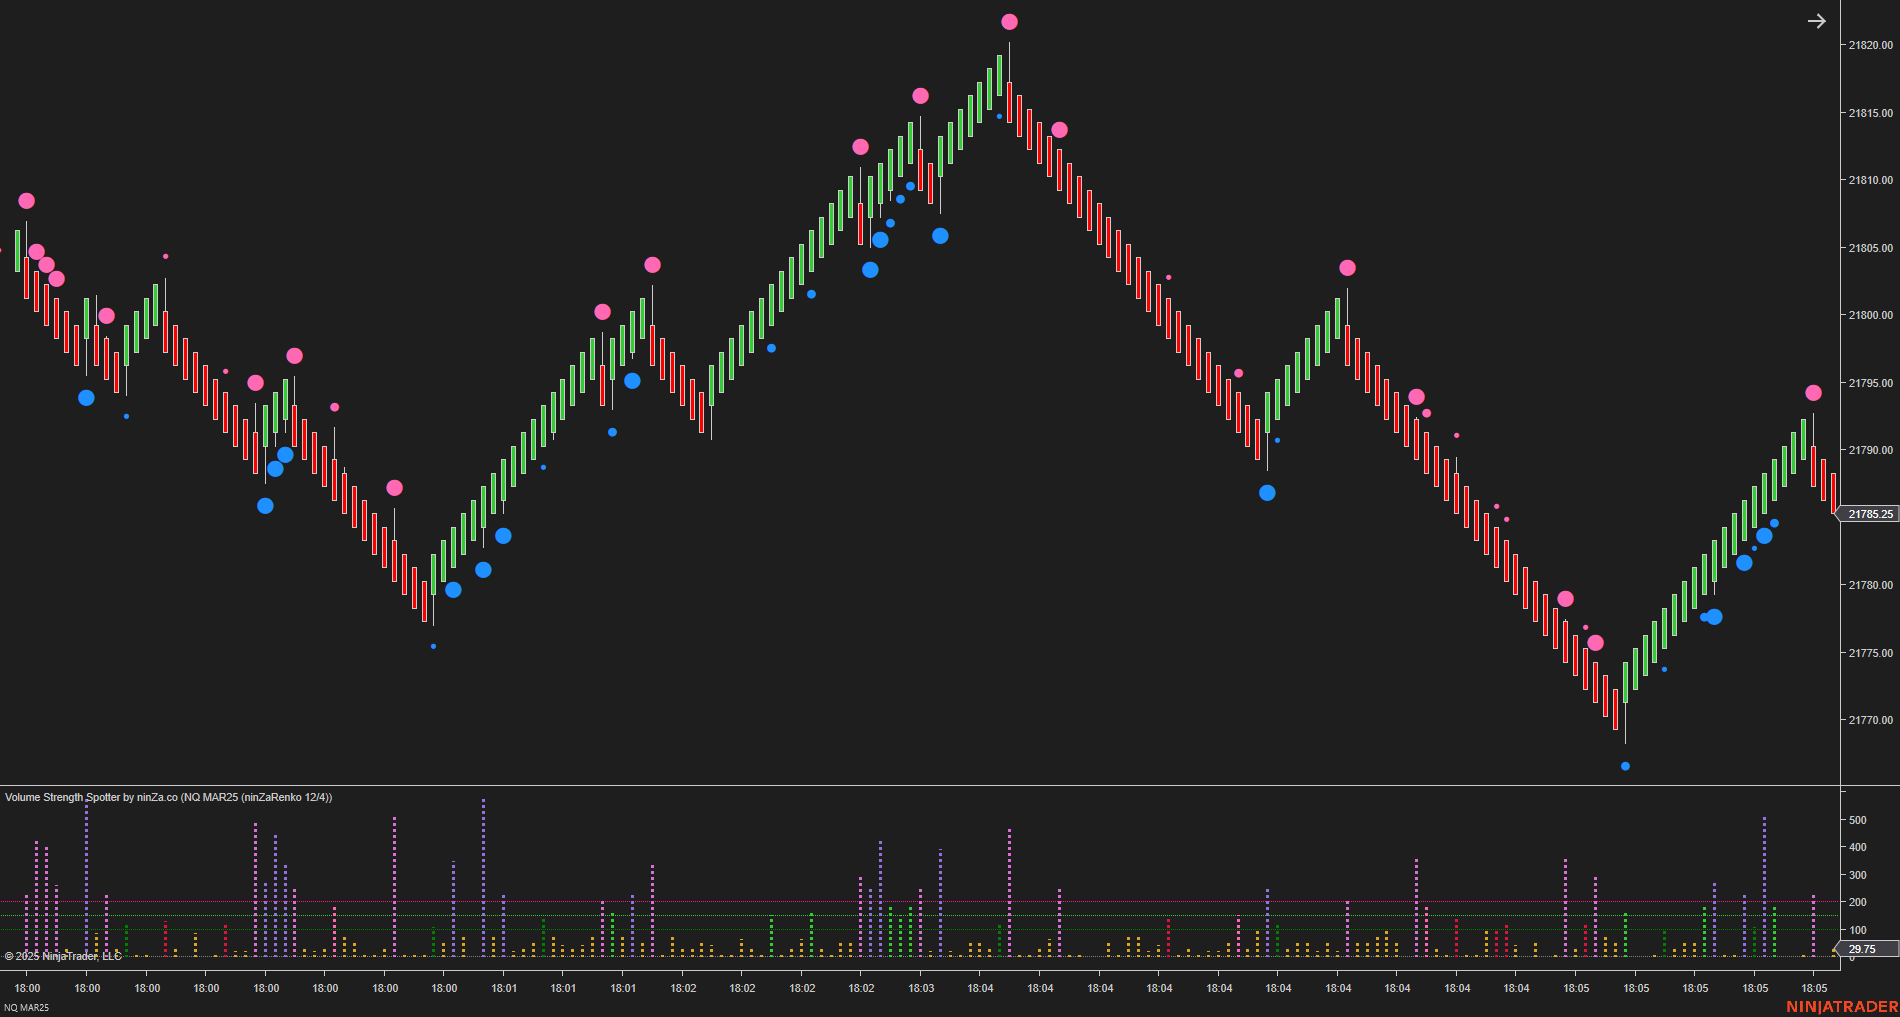Click the large pink dot at the chart peak
Image resolution: width=1900 pixels, height=1017 pixels.
[1009, 20]
